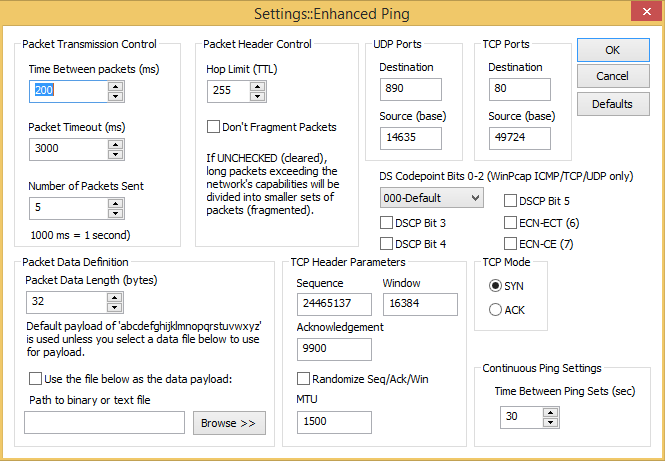The height and width of the screenshot is (461, 665).
Task: Open file chooser via Browse >> button
Action: 229,423
